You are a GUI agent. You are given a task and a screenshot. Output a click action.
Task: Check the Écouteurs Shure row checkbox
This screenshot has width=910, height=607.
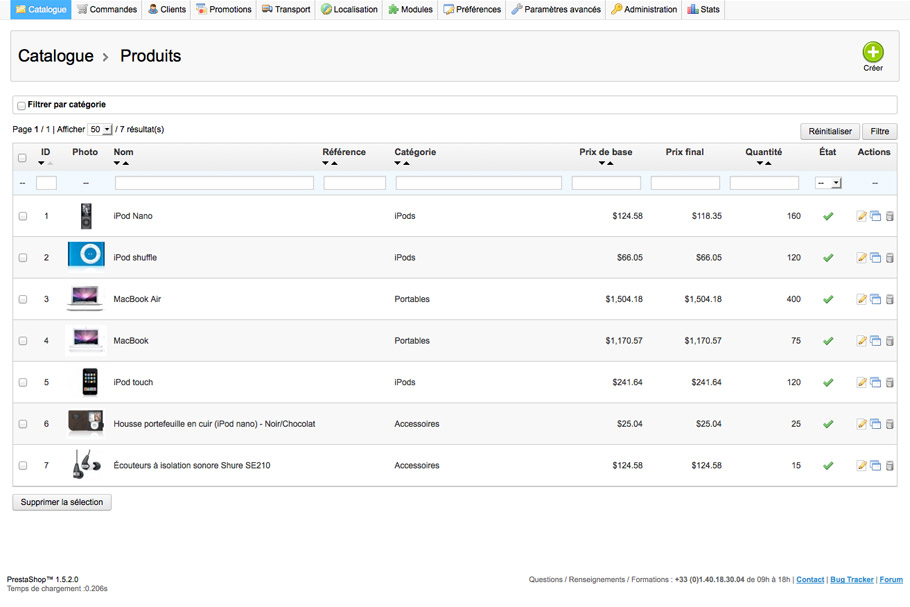[x=23, y=465]
